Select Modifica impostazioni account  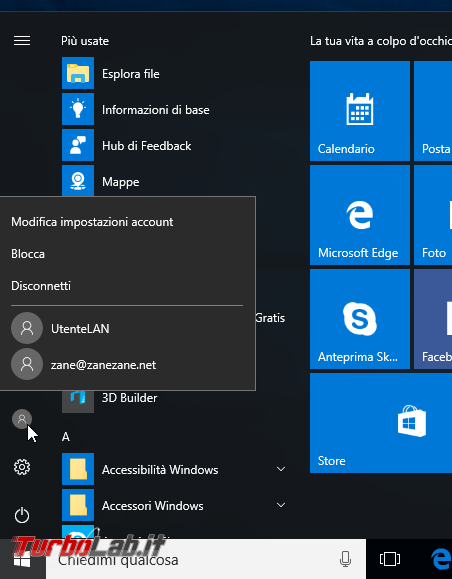(92, 222)
